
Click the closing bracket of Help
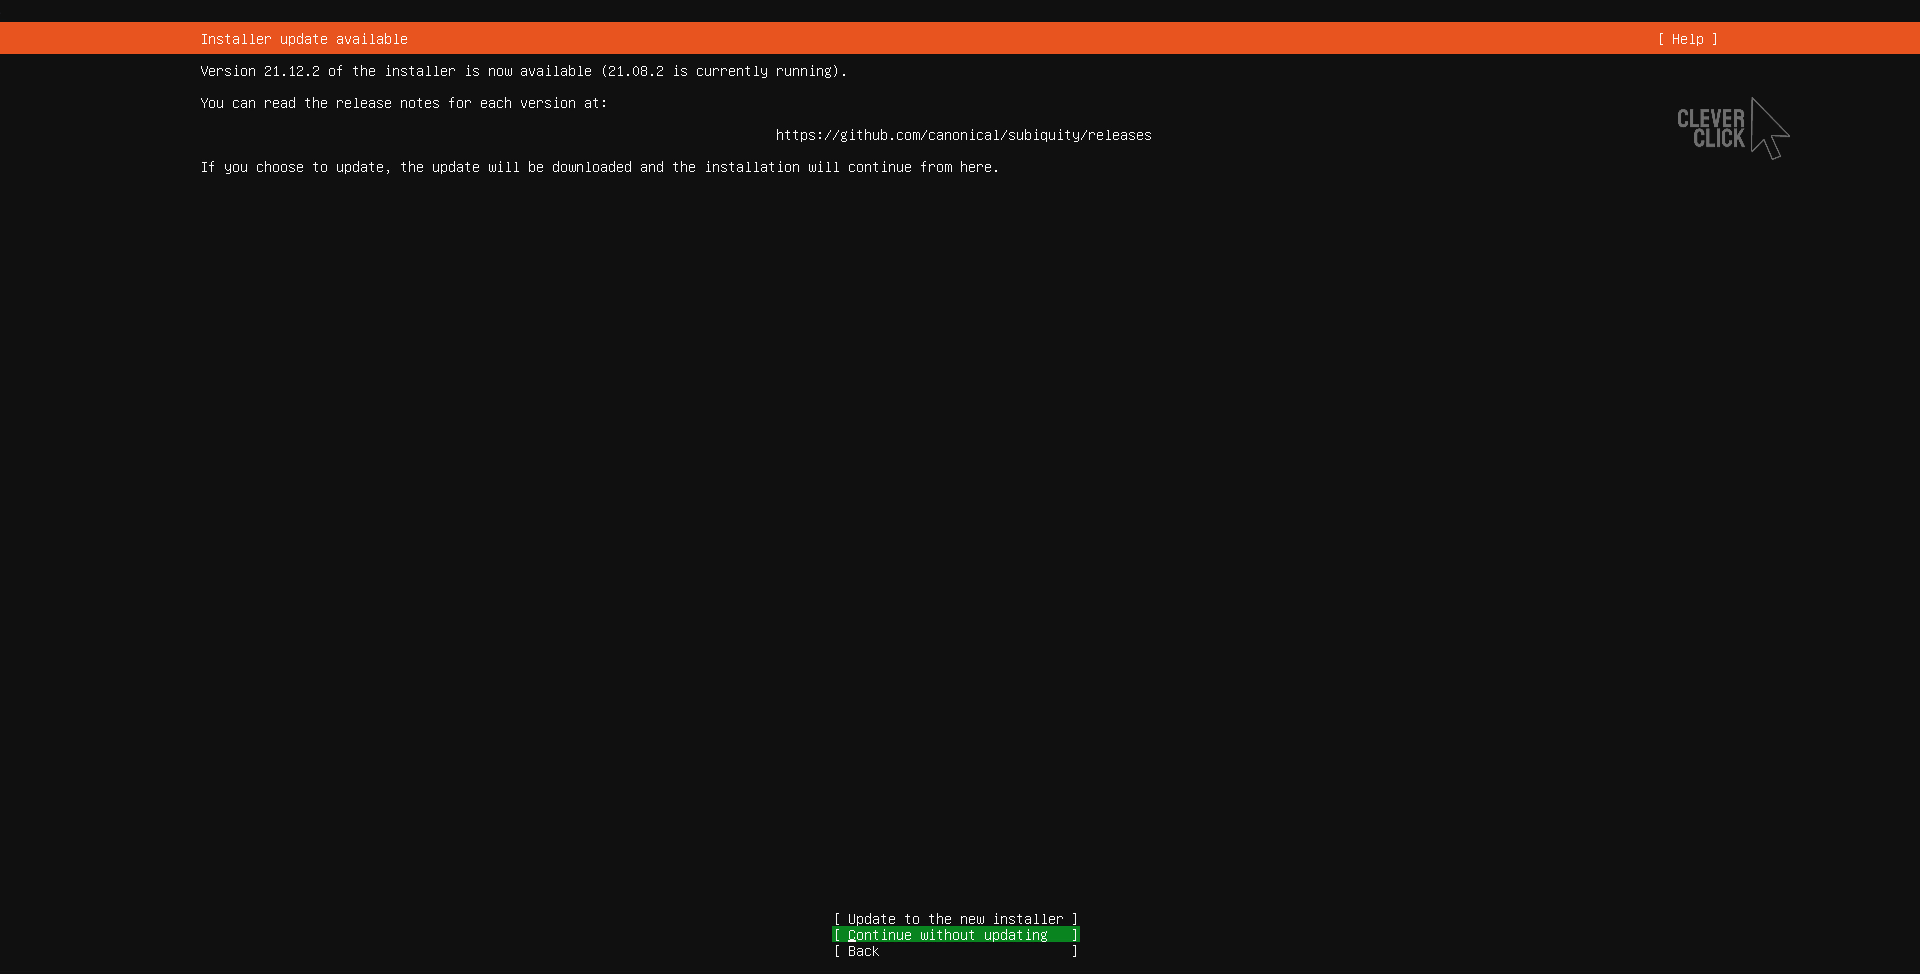pyautogui.click(x=1715, y=39)
